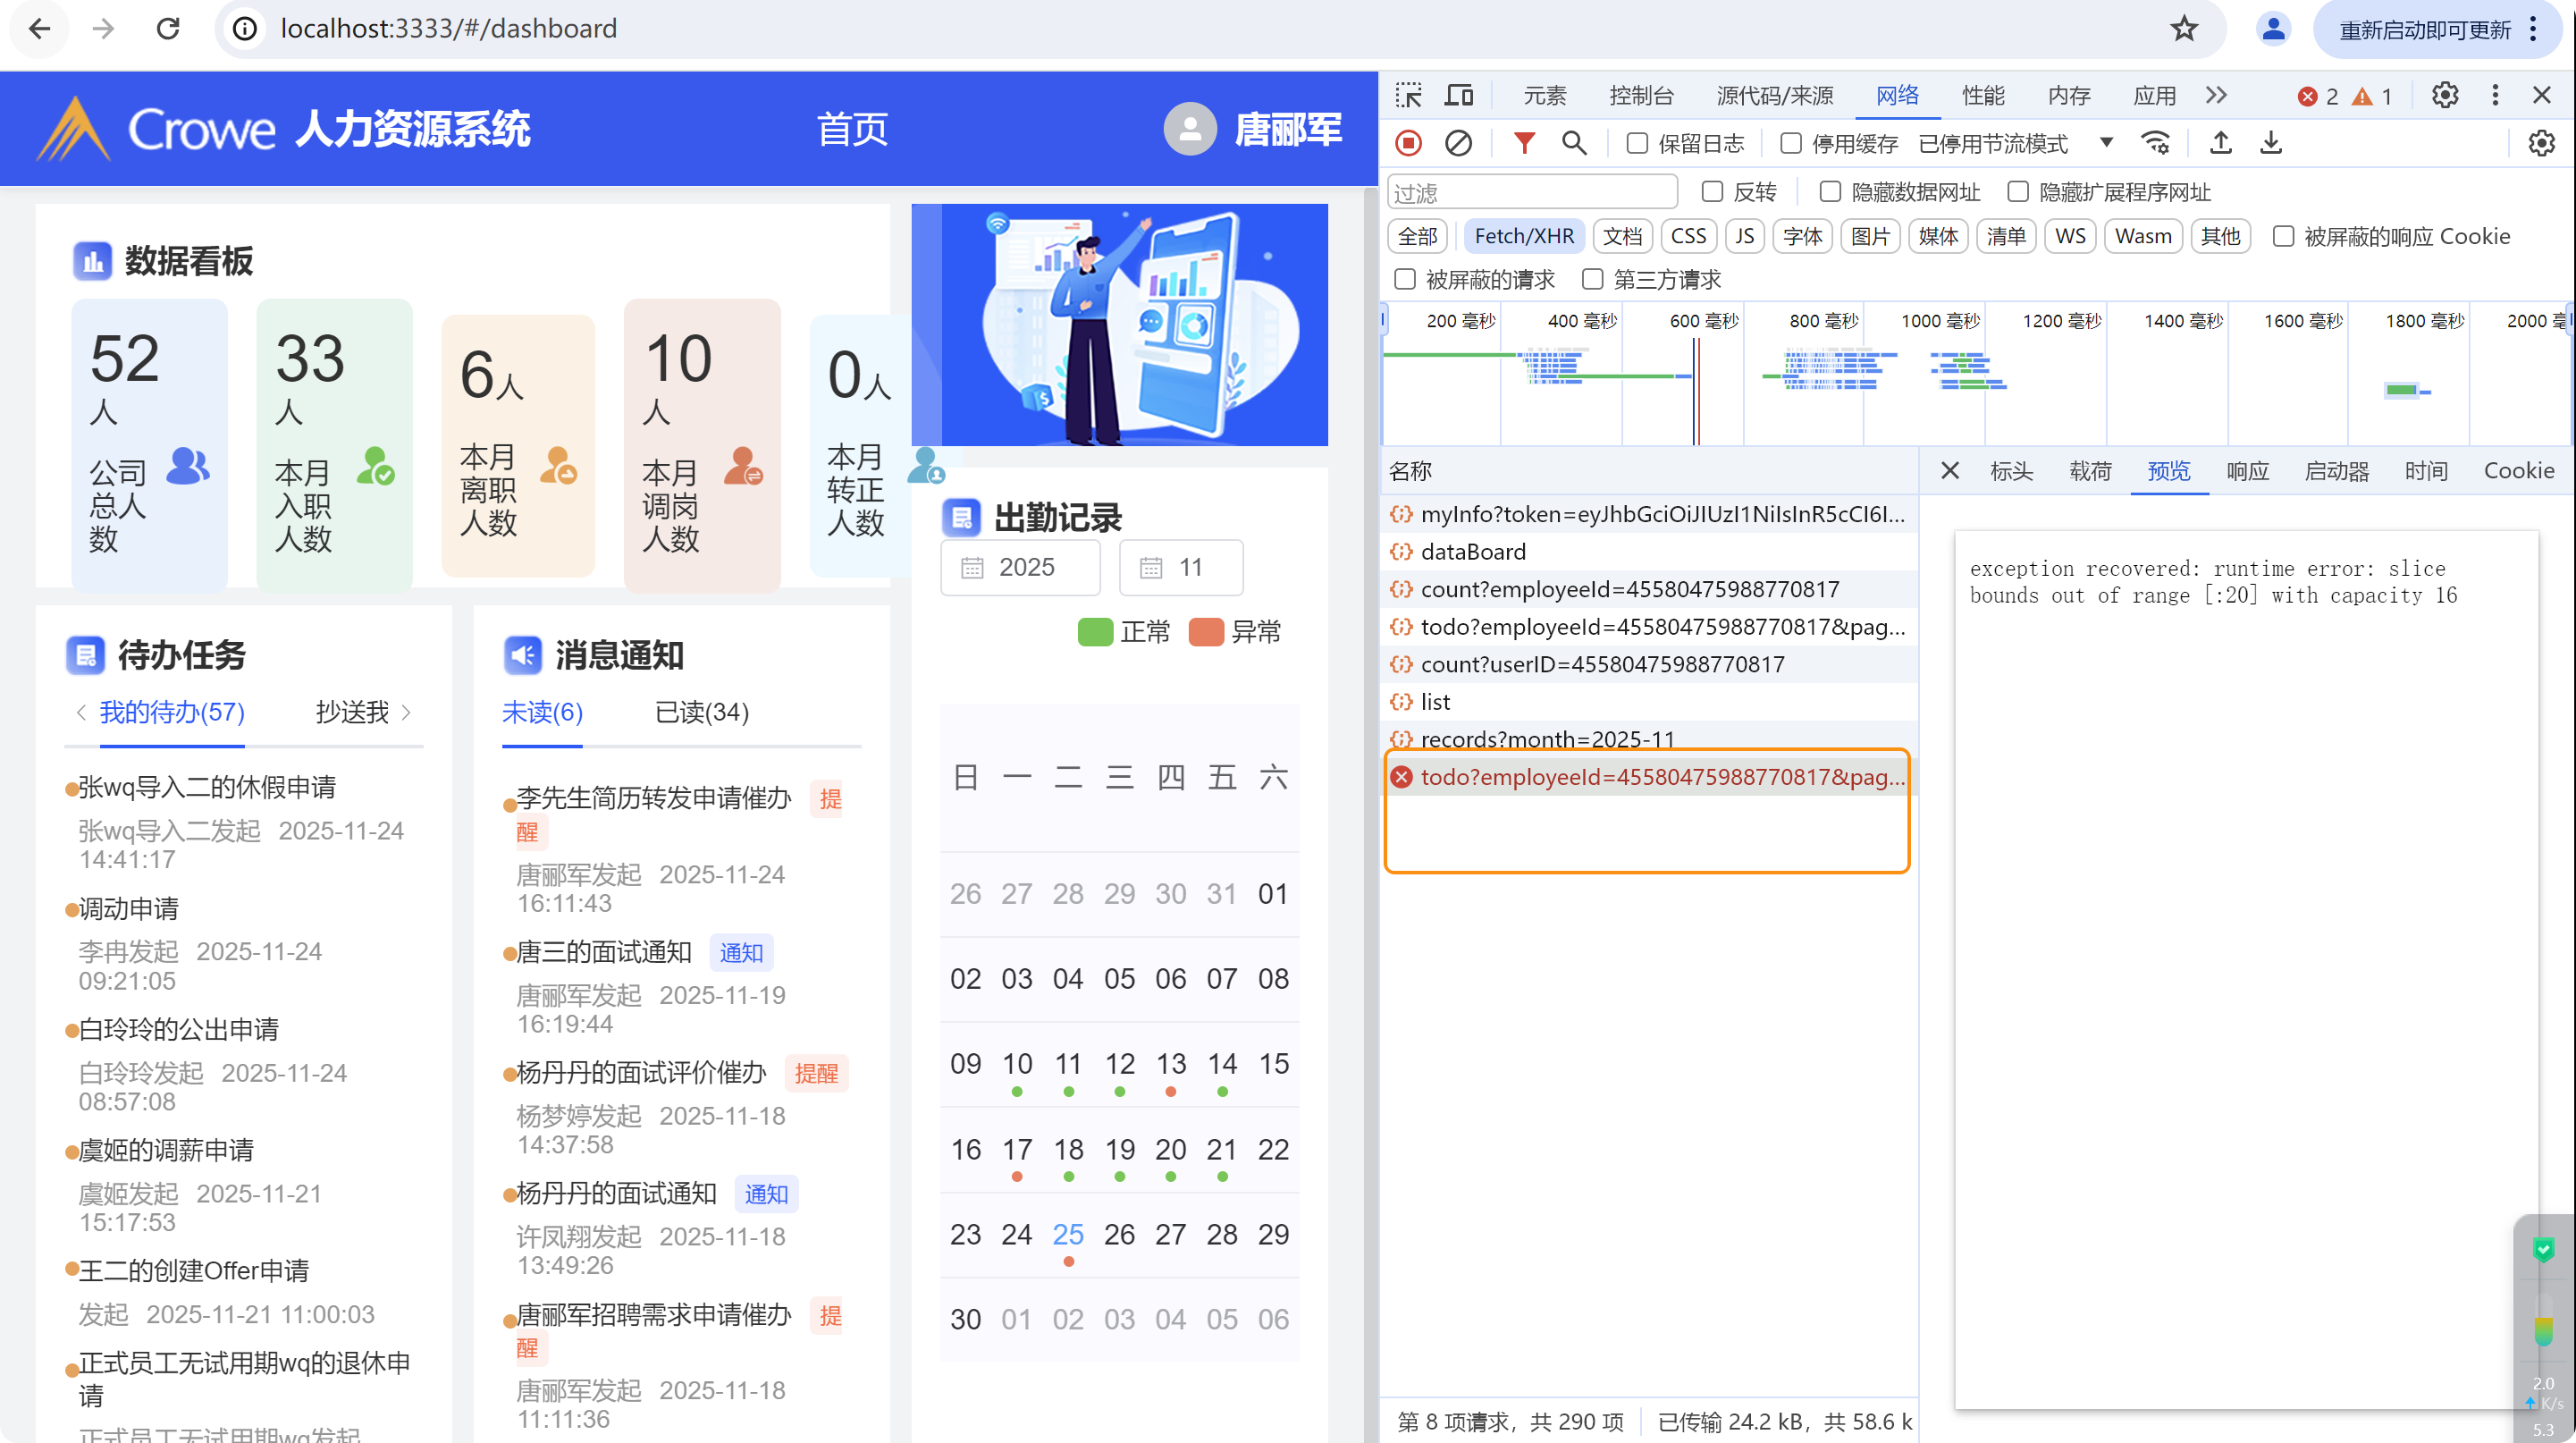Click the 过滤 filter input field

click(x=1530, y=192)
